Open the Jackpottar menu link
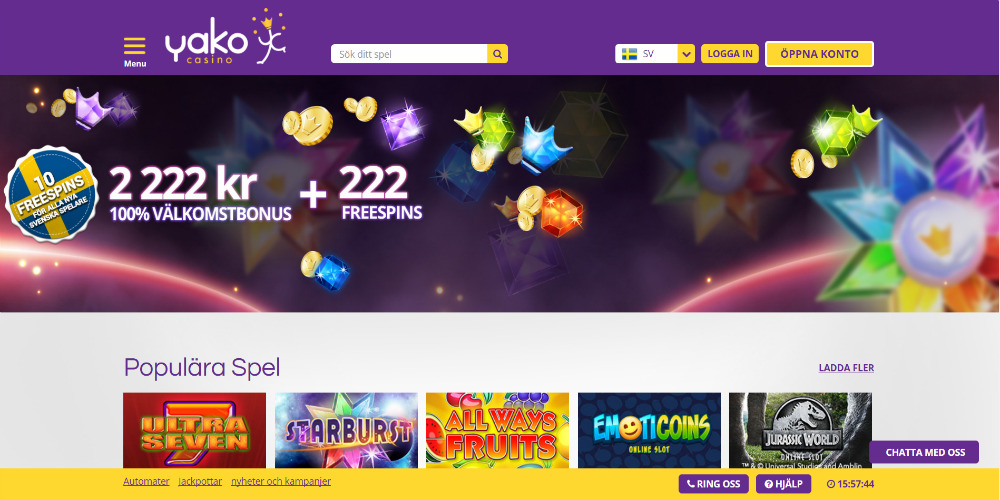 [x=200, y=482]
